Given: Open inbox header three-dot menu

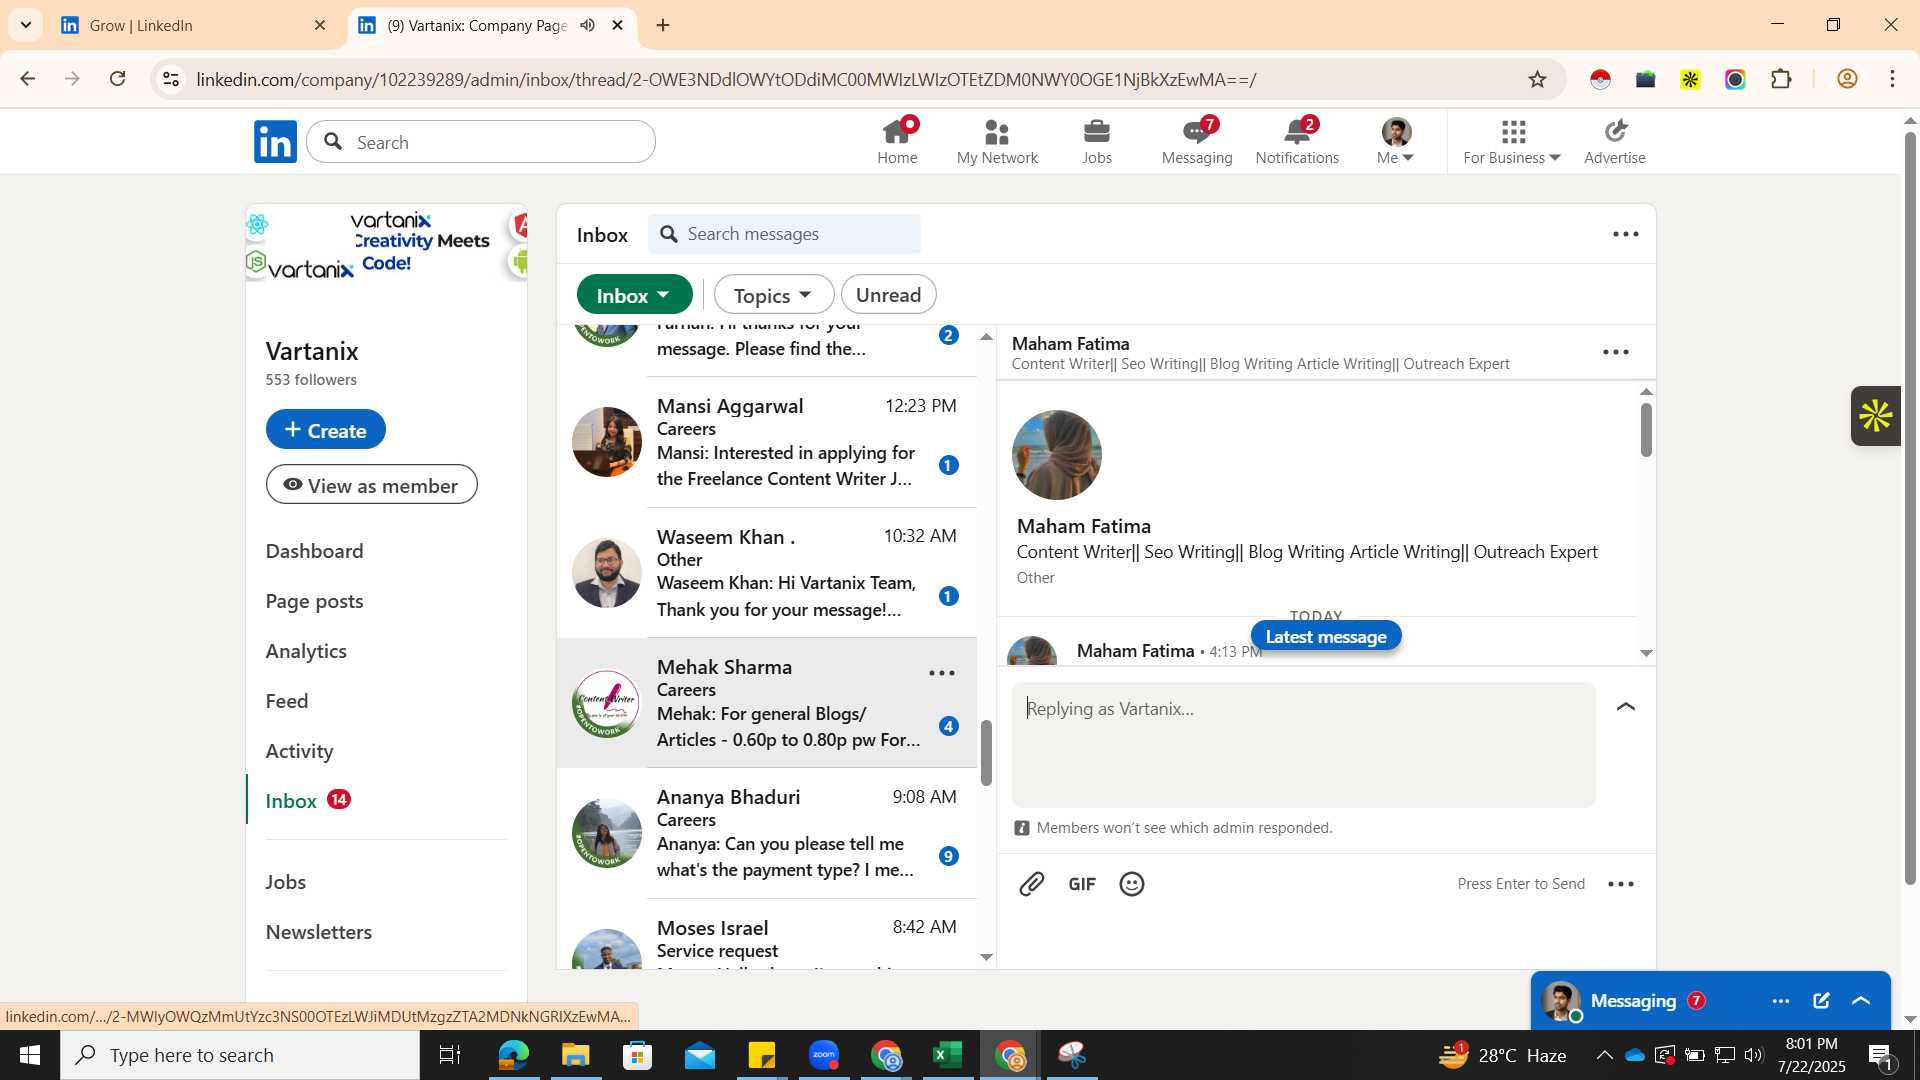Looking at the screenshot, I should point(1626,234).
